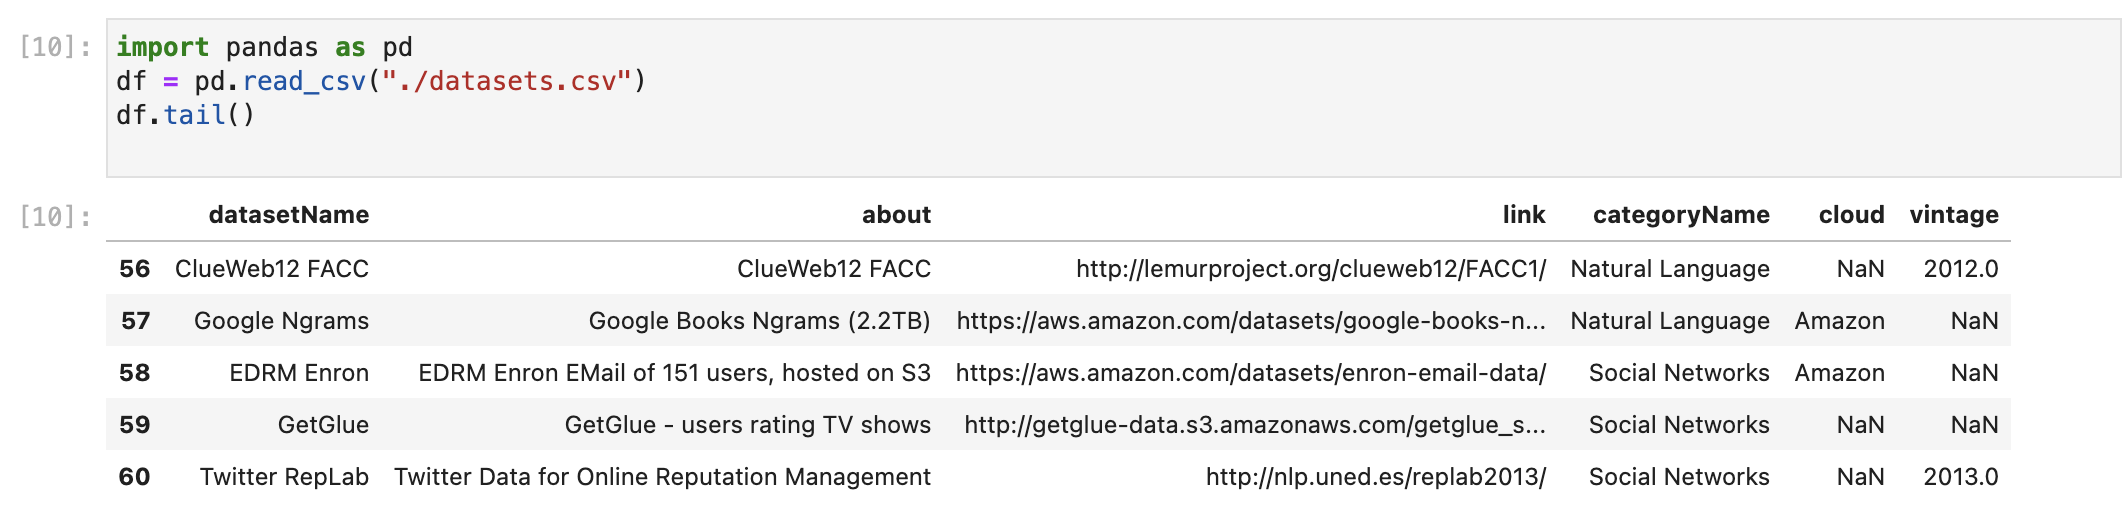
Task: Select row index 60
Action: tap(134, 477)
